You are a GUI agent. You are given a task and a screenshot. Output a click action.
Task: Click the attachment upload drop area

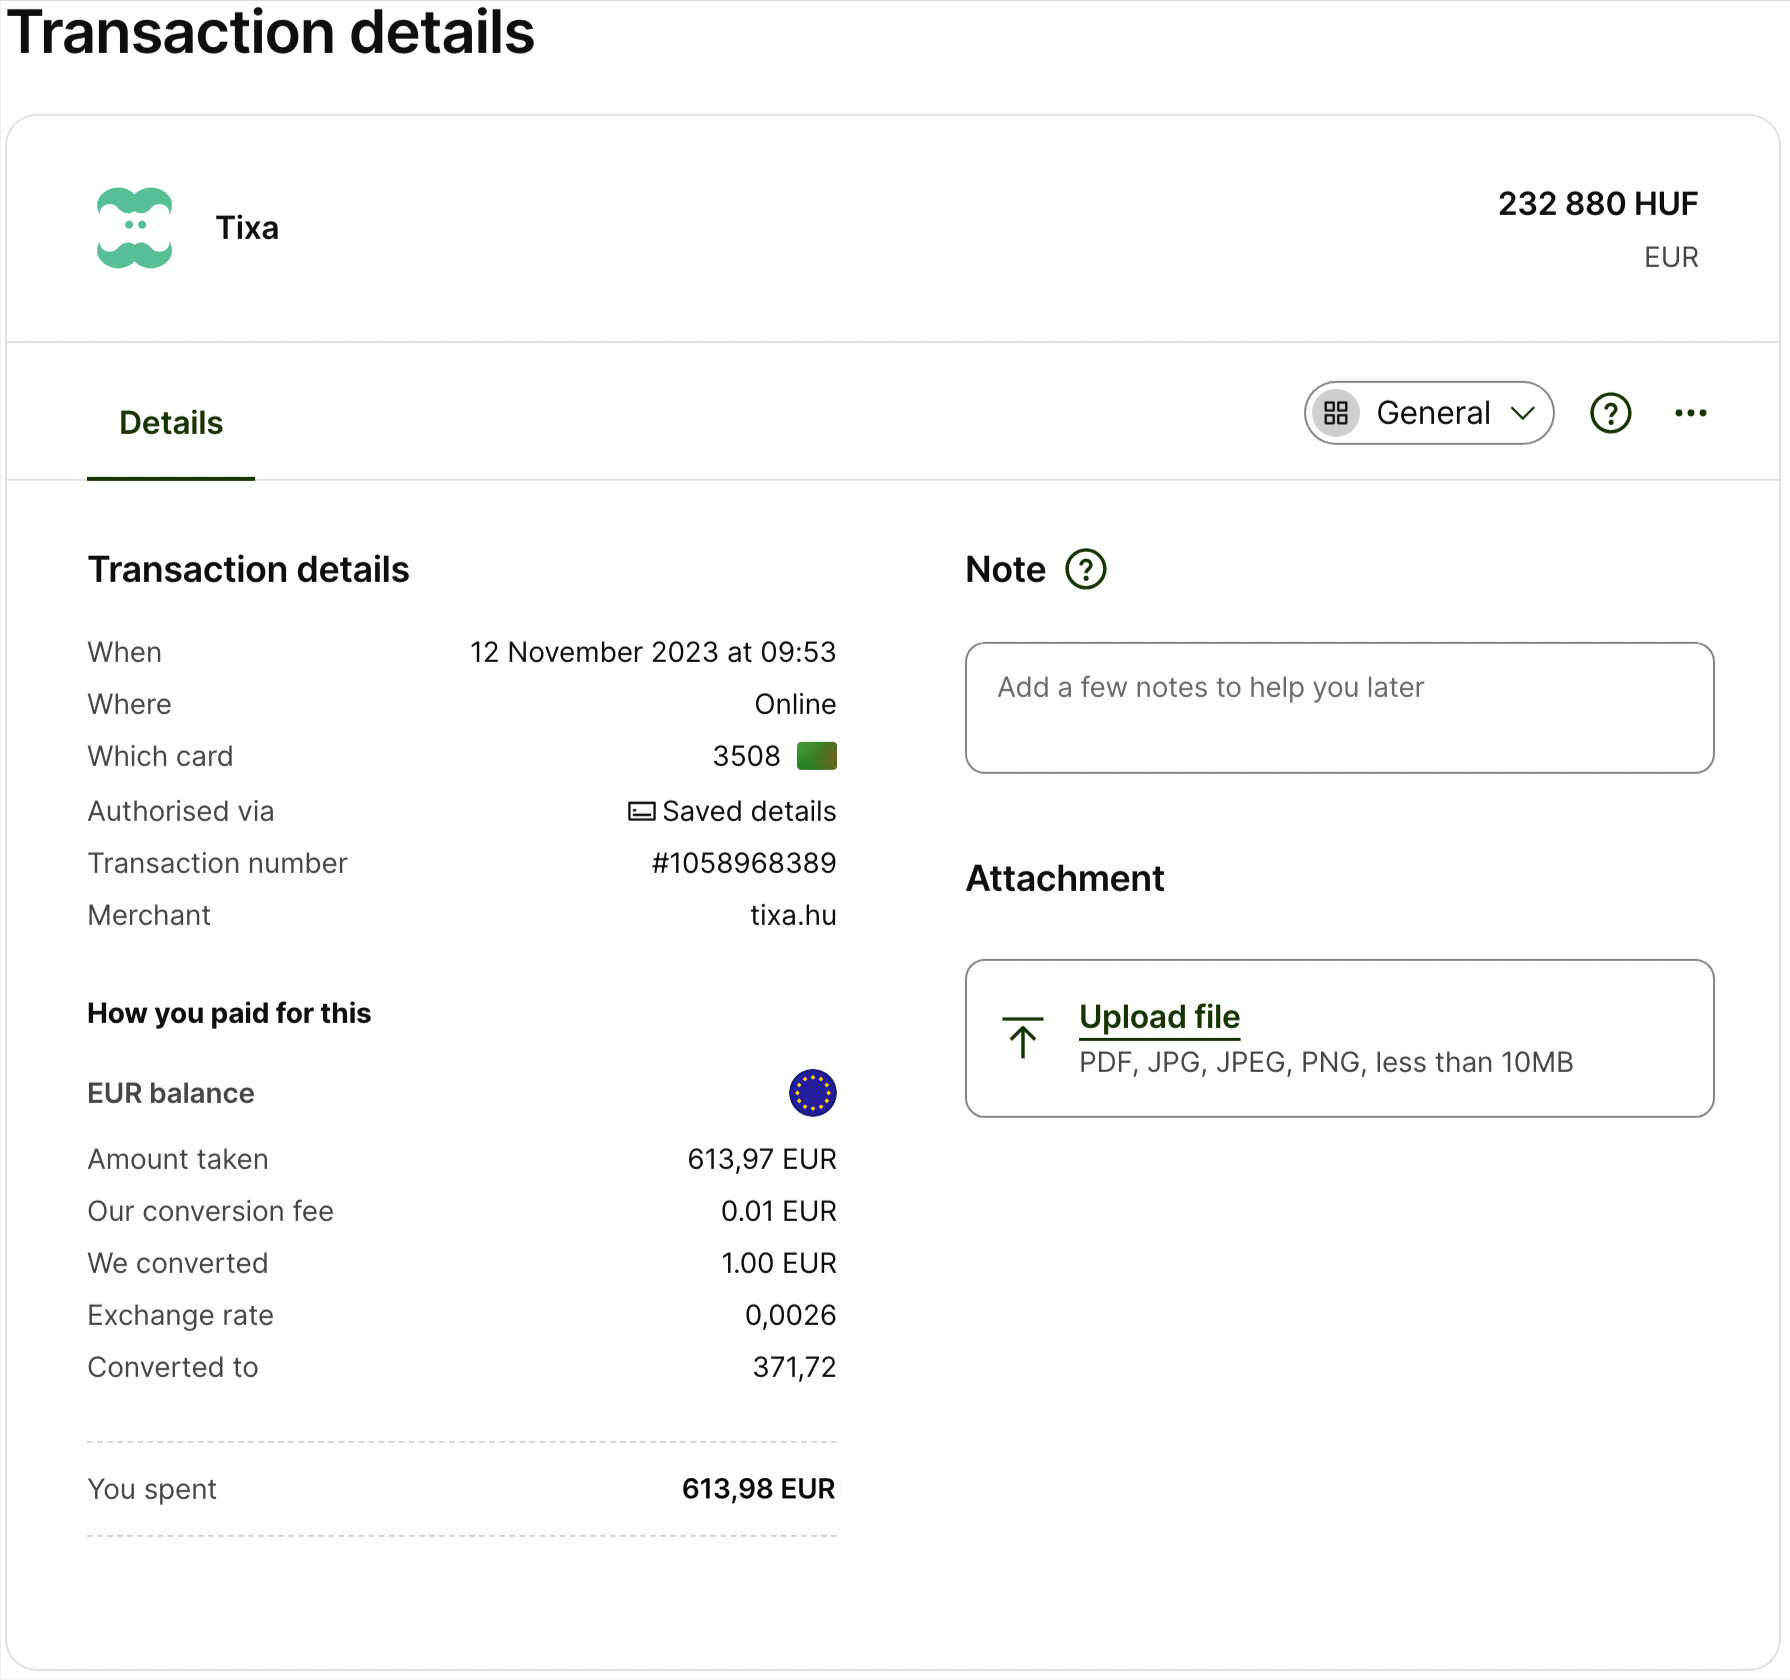pyautogui.click(x=1339, y=1038)
